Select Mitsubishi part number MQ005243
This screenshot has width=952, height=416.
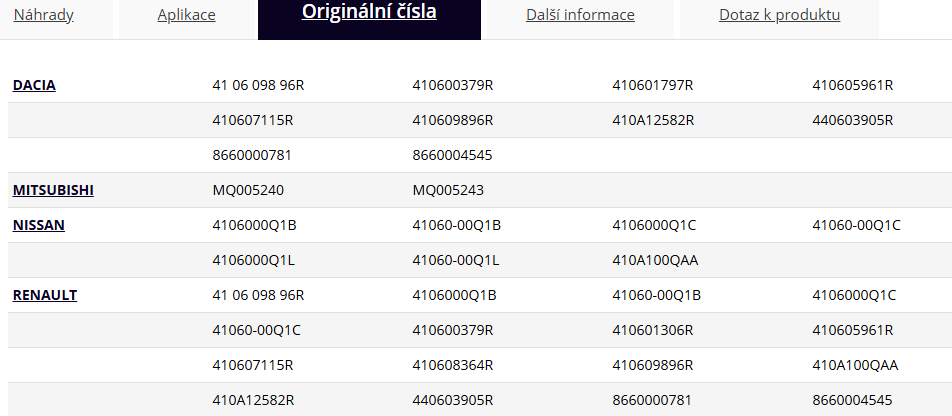(x=448, y=190)
